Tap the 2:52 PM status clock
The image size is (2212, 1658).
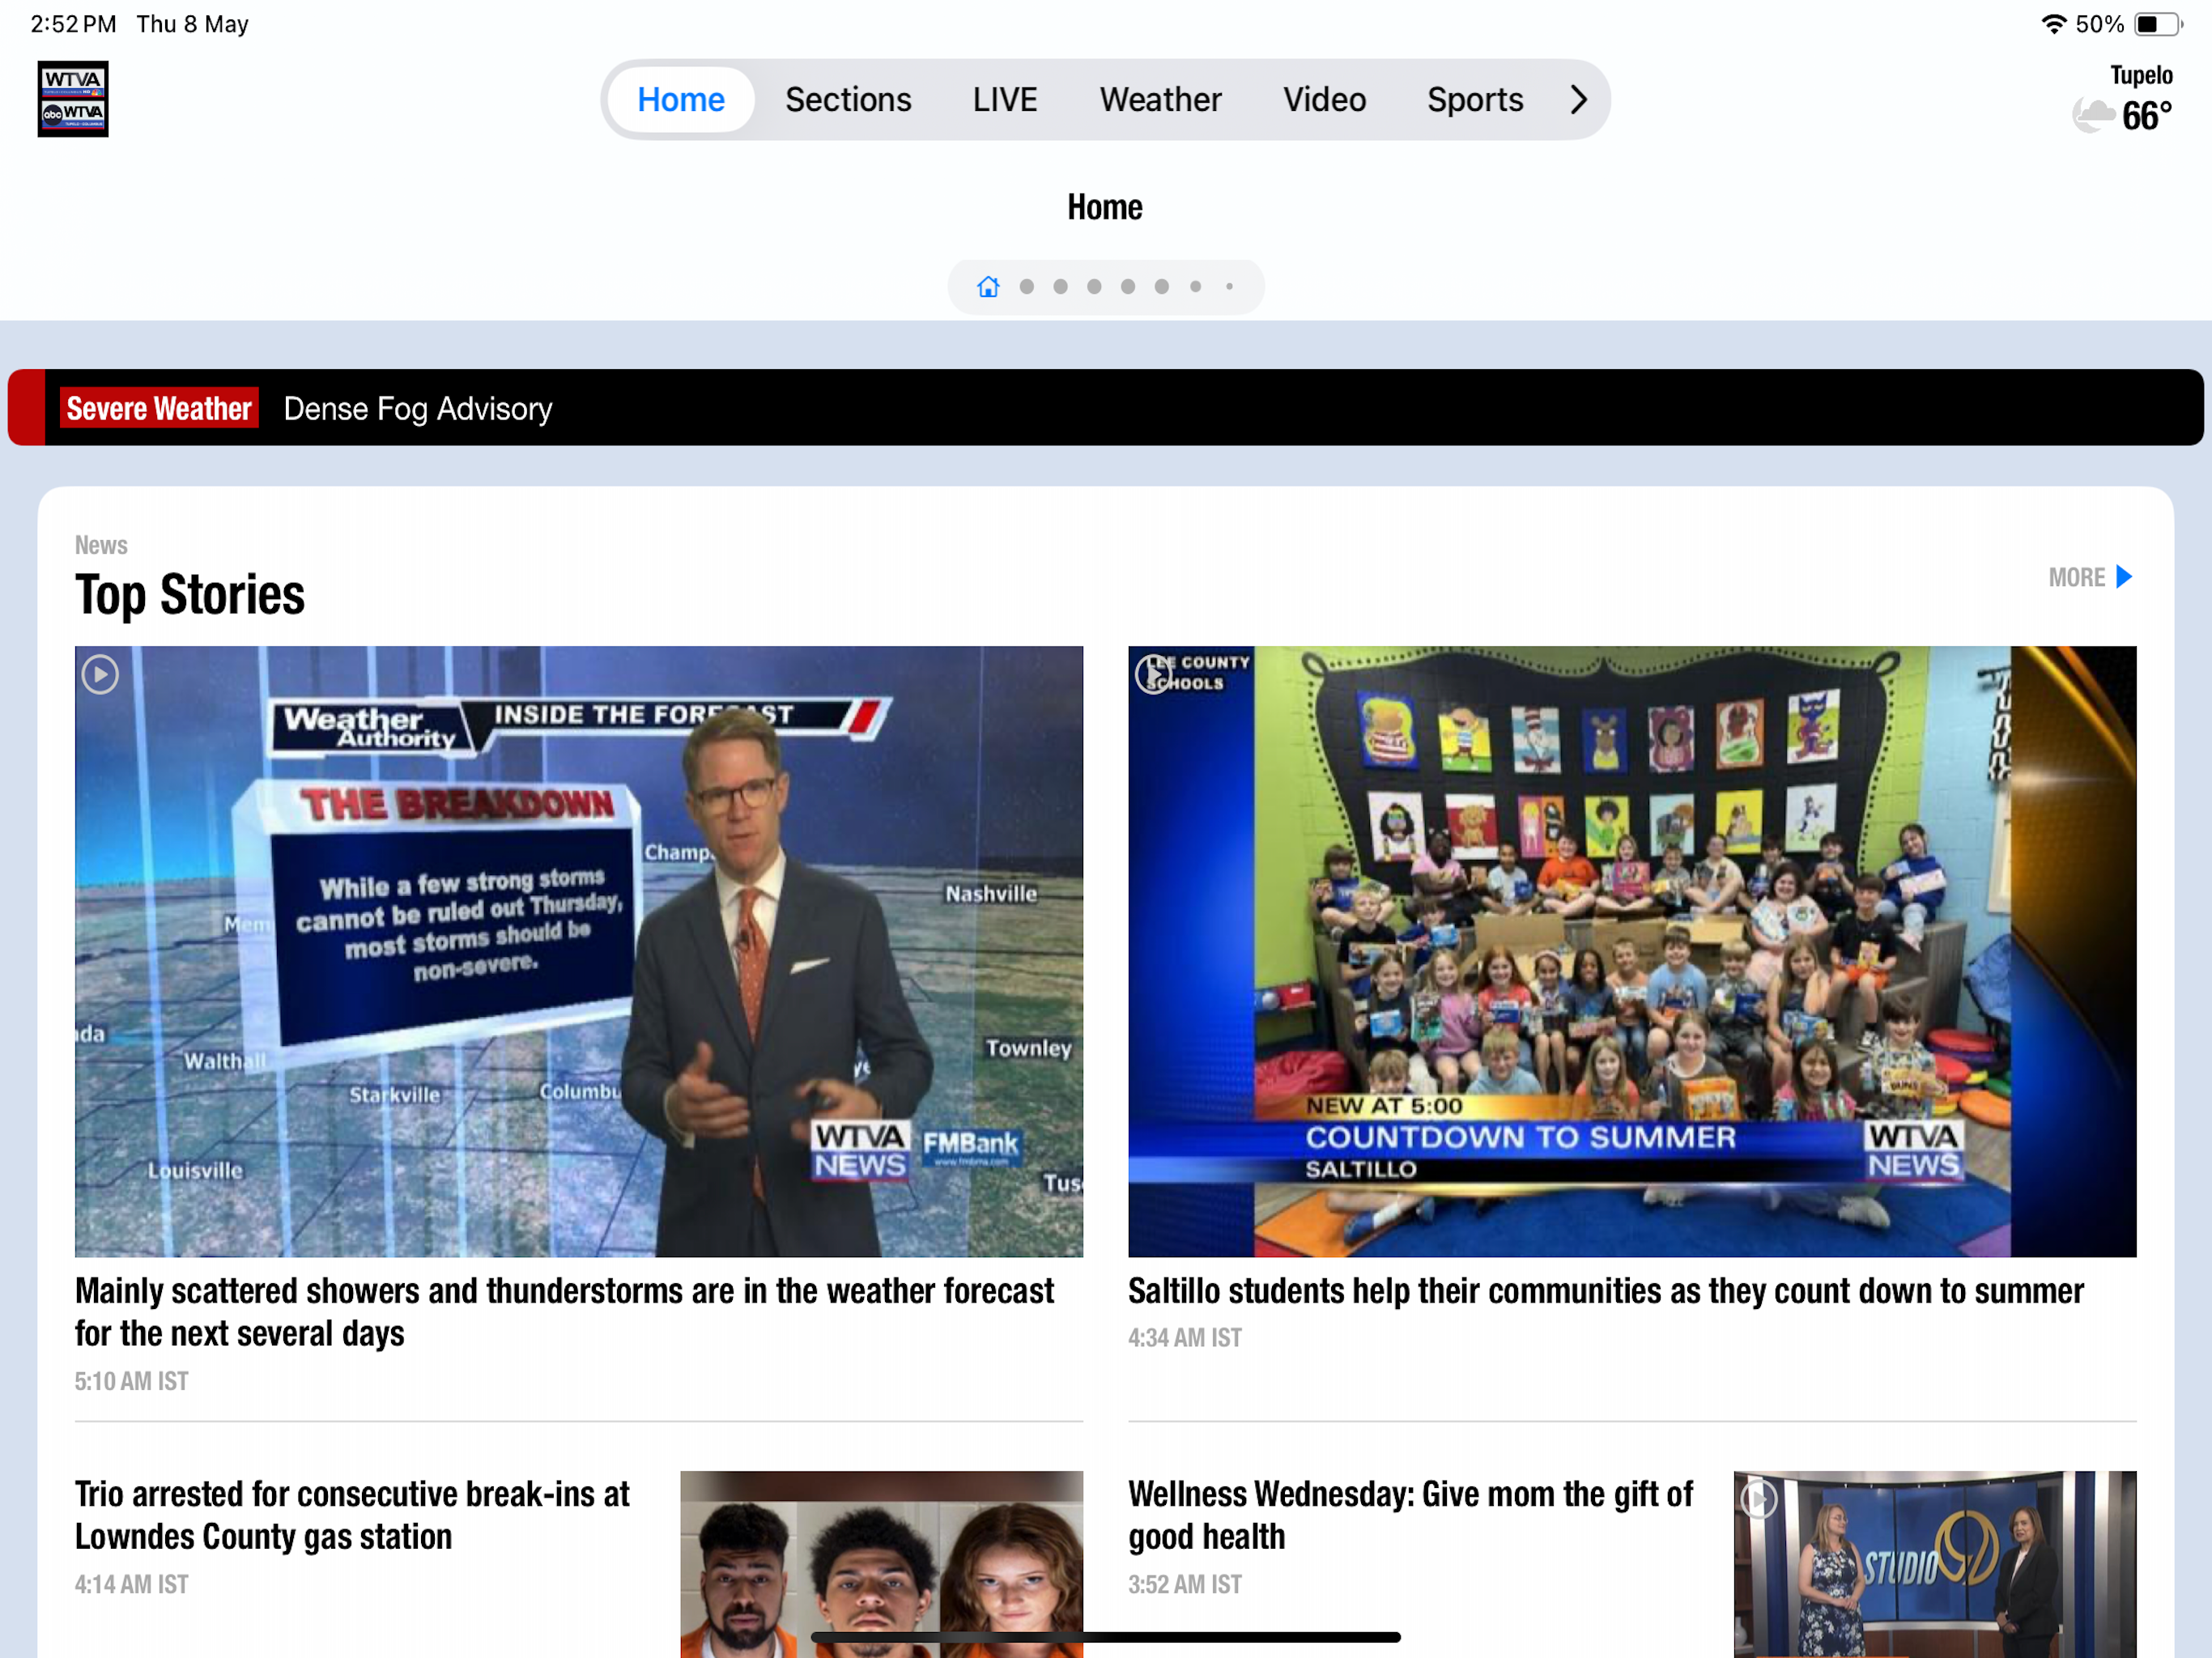73,24
